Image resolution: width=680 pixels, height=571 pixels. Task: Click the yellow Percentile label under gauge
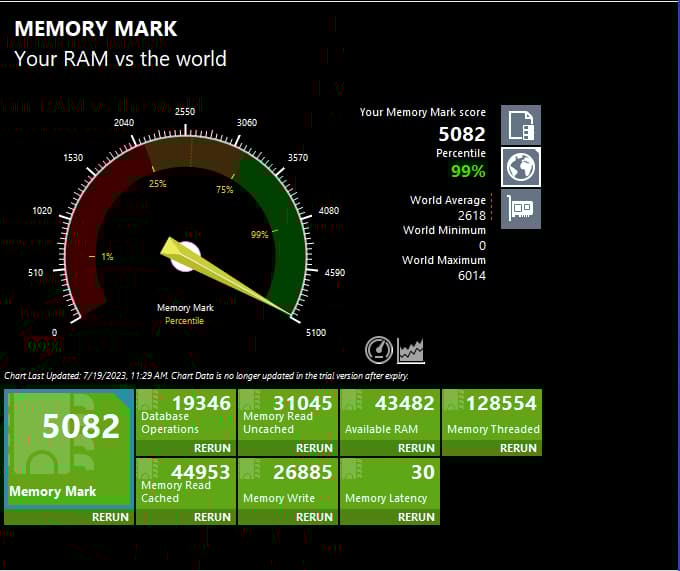pyautogui.click(x=184, y=321)
